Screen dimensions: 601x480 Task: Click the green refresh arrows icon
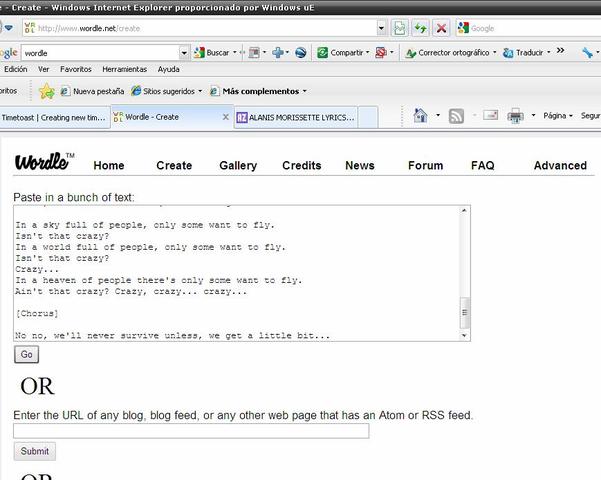pos(420,28)
